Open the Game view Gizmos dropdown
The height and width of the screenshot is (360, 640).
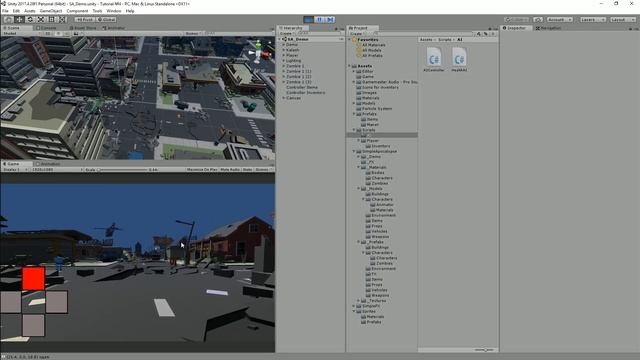click(x=263, y=169)
